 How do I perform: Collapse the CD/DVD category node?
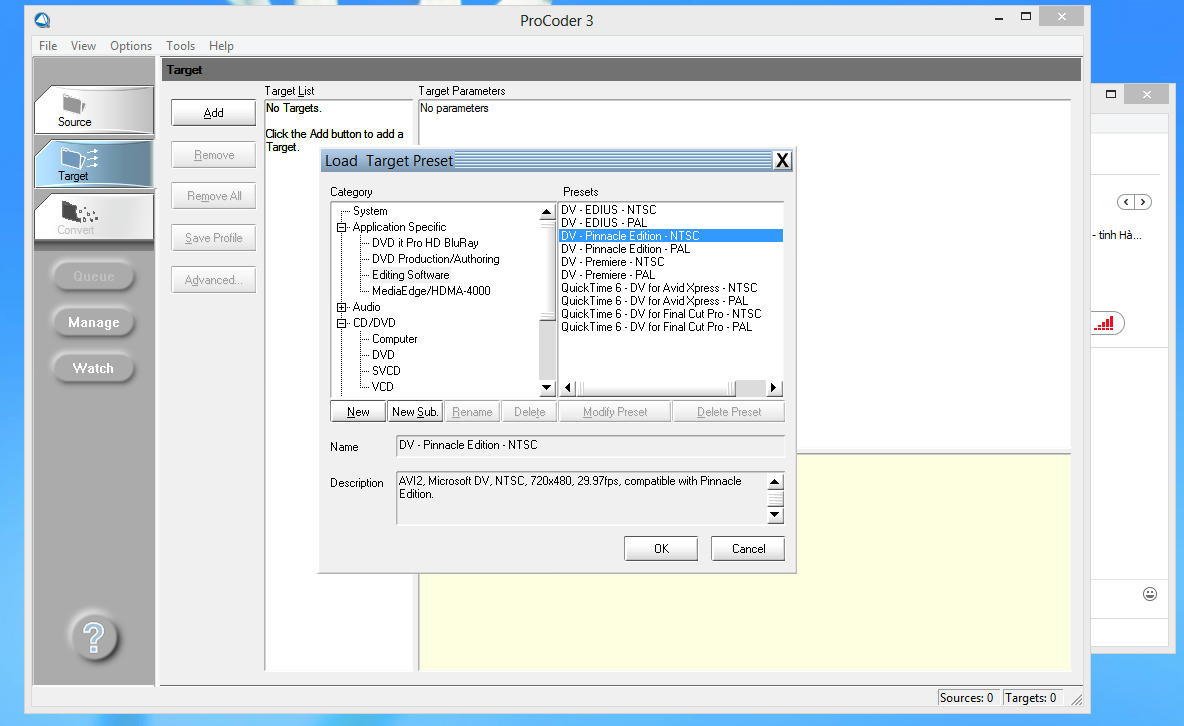(x=342, y=323)
